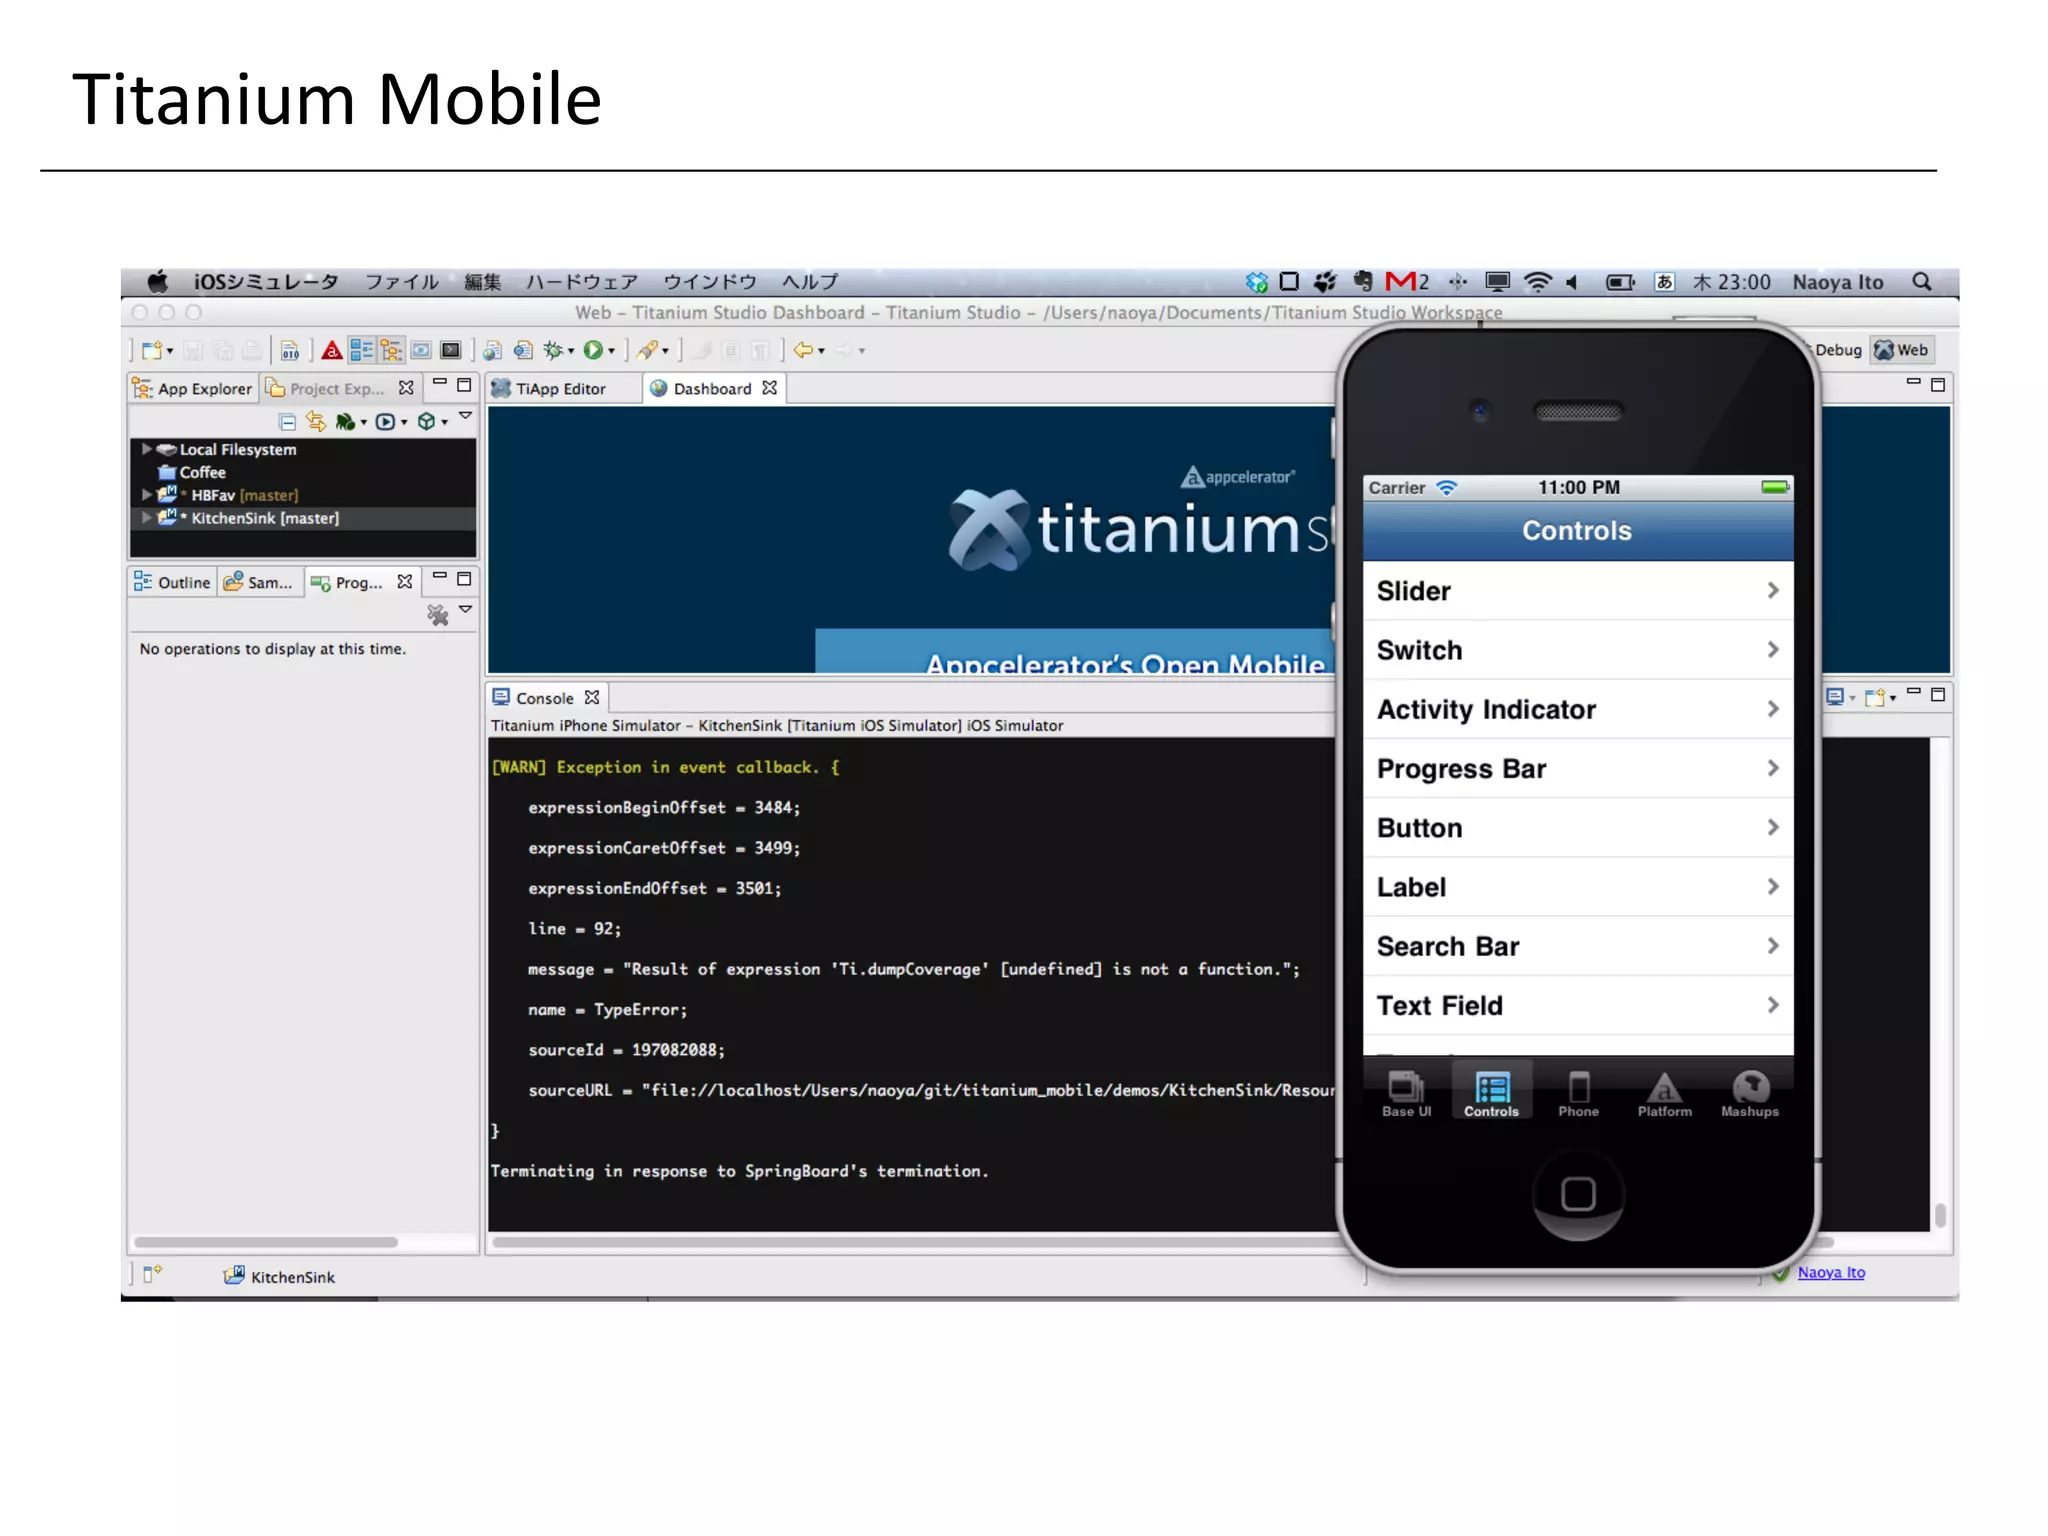Switch to the Outline tab

coord(172,582)
